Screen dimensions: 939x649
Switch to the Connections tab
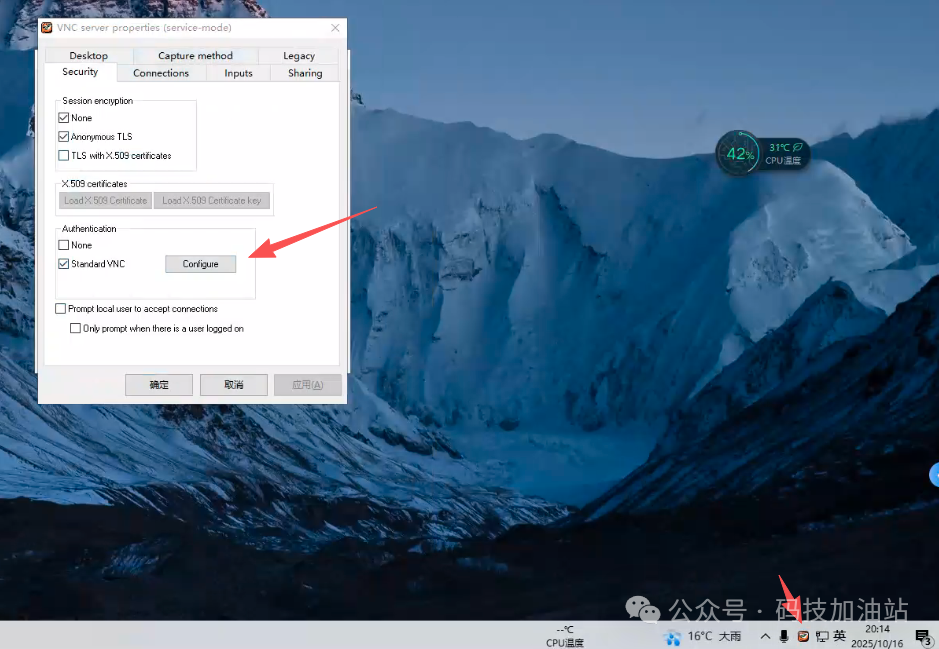pos(161,73)
